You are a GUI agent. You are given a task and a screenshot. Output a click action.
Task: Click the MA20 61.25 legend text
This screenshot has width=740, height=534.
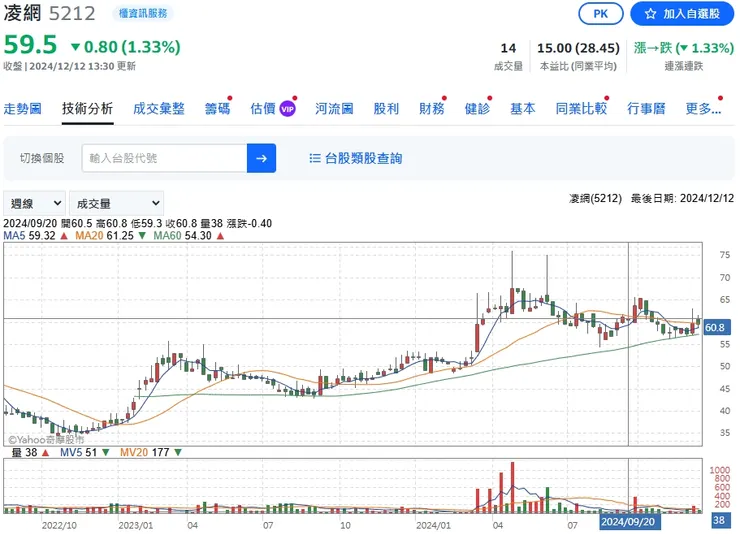pos(104,235)
